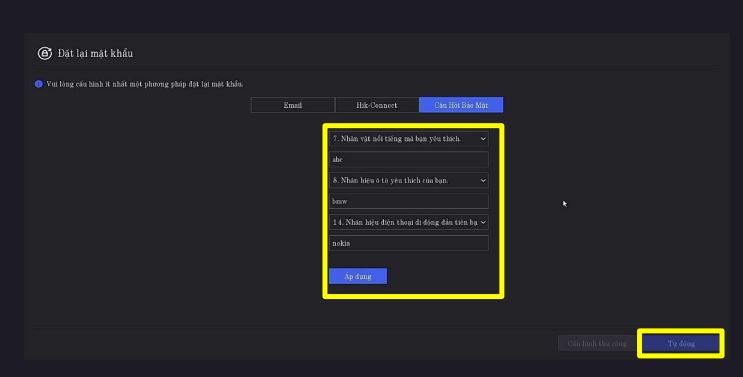743x377 pixels.
Task: Click the notice text about configuring reset method
Action: (x=145, y=84)
